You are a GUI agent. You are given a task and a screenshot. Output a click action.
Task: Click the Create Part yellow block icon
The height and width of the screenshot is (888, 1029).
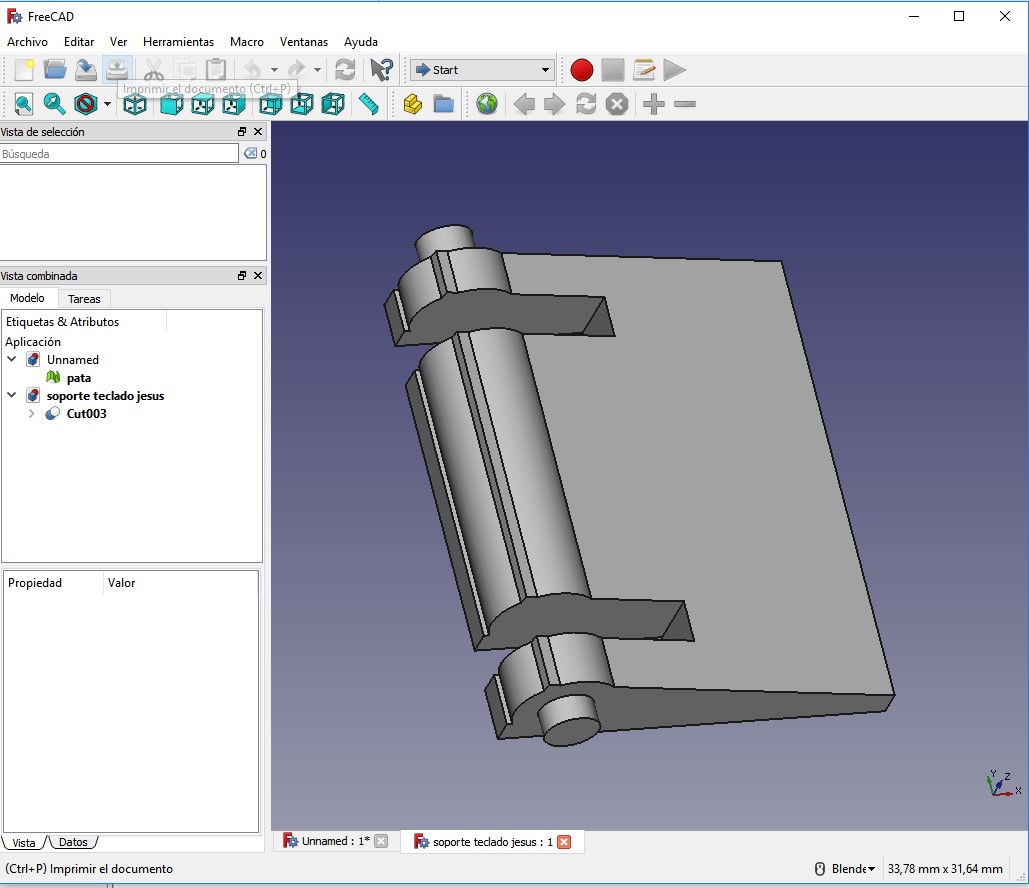[412, 104]
